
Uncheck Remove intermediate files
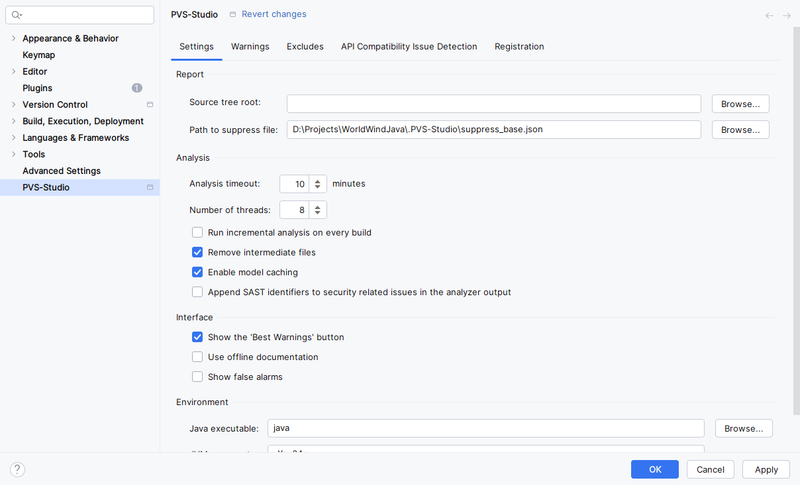pos(197,253)
